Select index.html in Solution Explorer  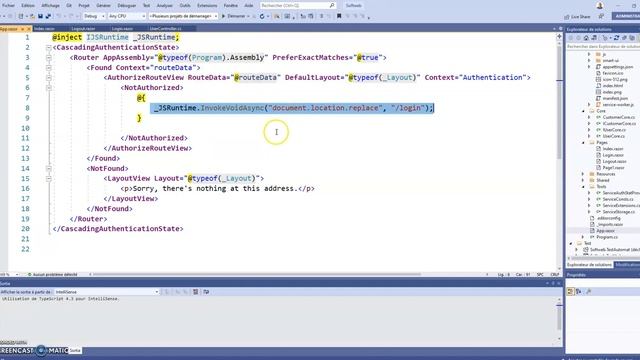click(x=613, y=86)
